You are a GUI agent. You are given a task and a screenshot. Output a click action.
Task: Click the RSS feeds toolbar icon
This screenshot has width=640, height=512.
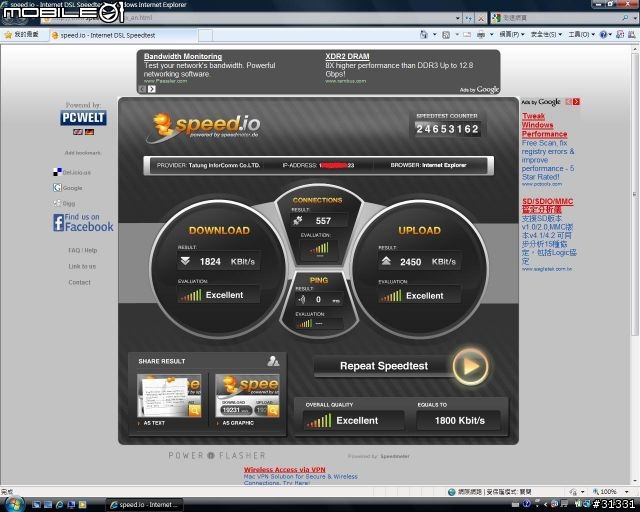coord(446,35)
